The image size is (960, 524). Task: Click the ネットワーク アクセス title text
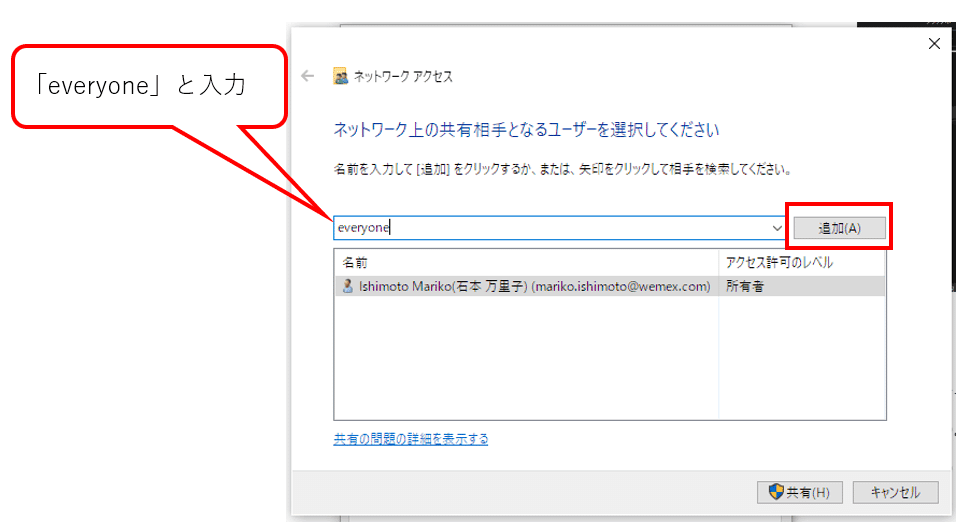[403, 77]
